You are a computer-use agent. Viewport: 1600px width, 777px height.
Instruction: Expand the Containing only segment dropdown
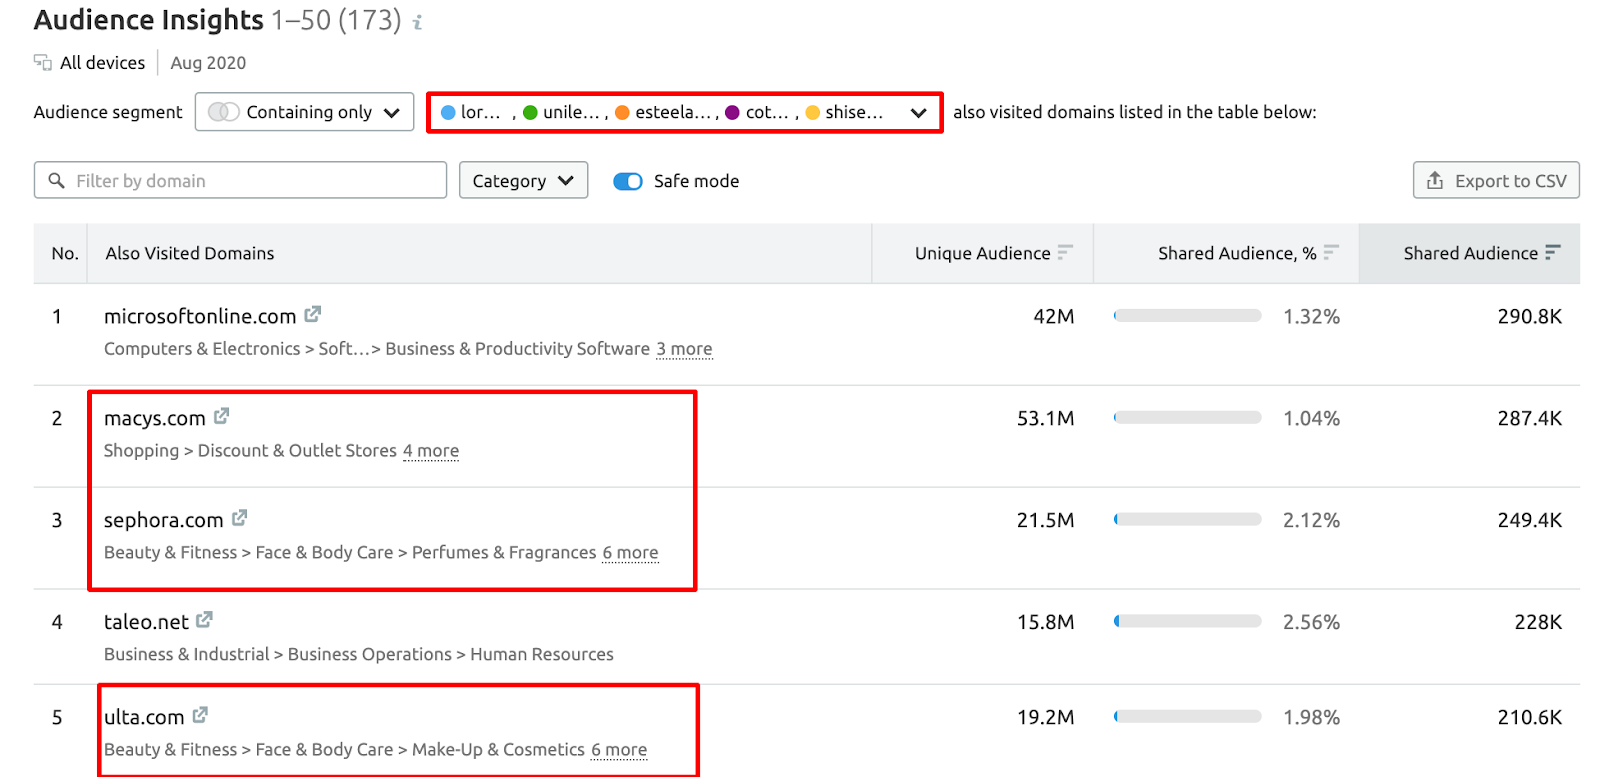click(x=305, y=112)
